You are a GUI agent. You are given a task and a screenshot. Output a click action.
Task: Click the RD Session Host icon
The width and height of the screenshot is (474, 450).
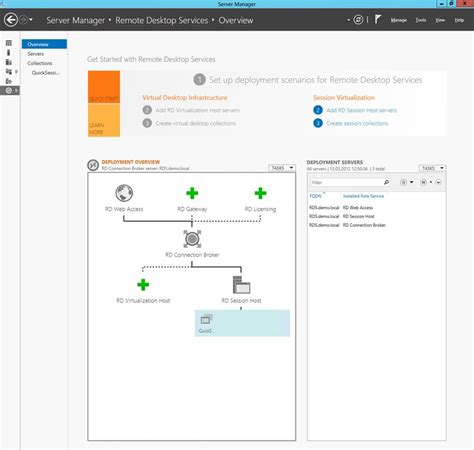pos(241,285)
